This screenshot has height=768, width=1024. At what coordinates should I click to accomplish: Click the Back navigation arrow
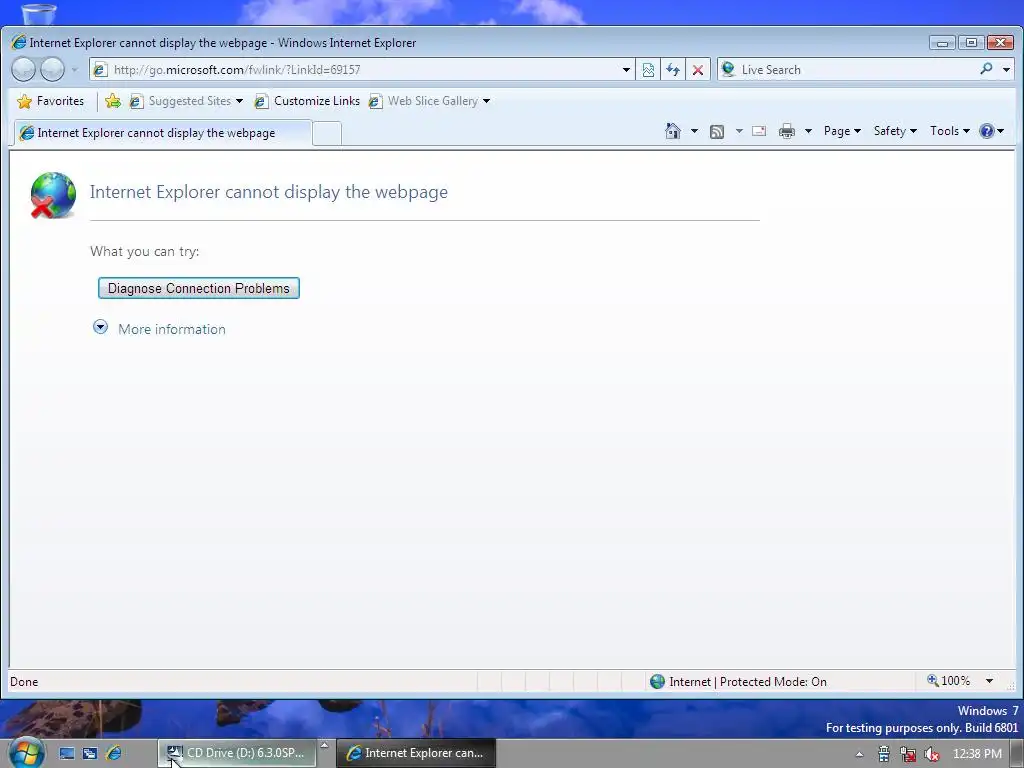[24, 69]
